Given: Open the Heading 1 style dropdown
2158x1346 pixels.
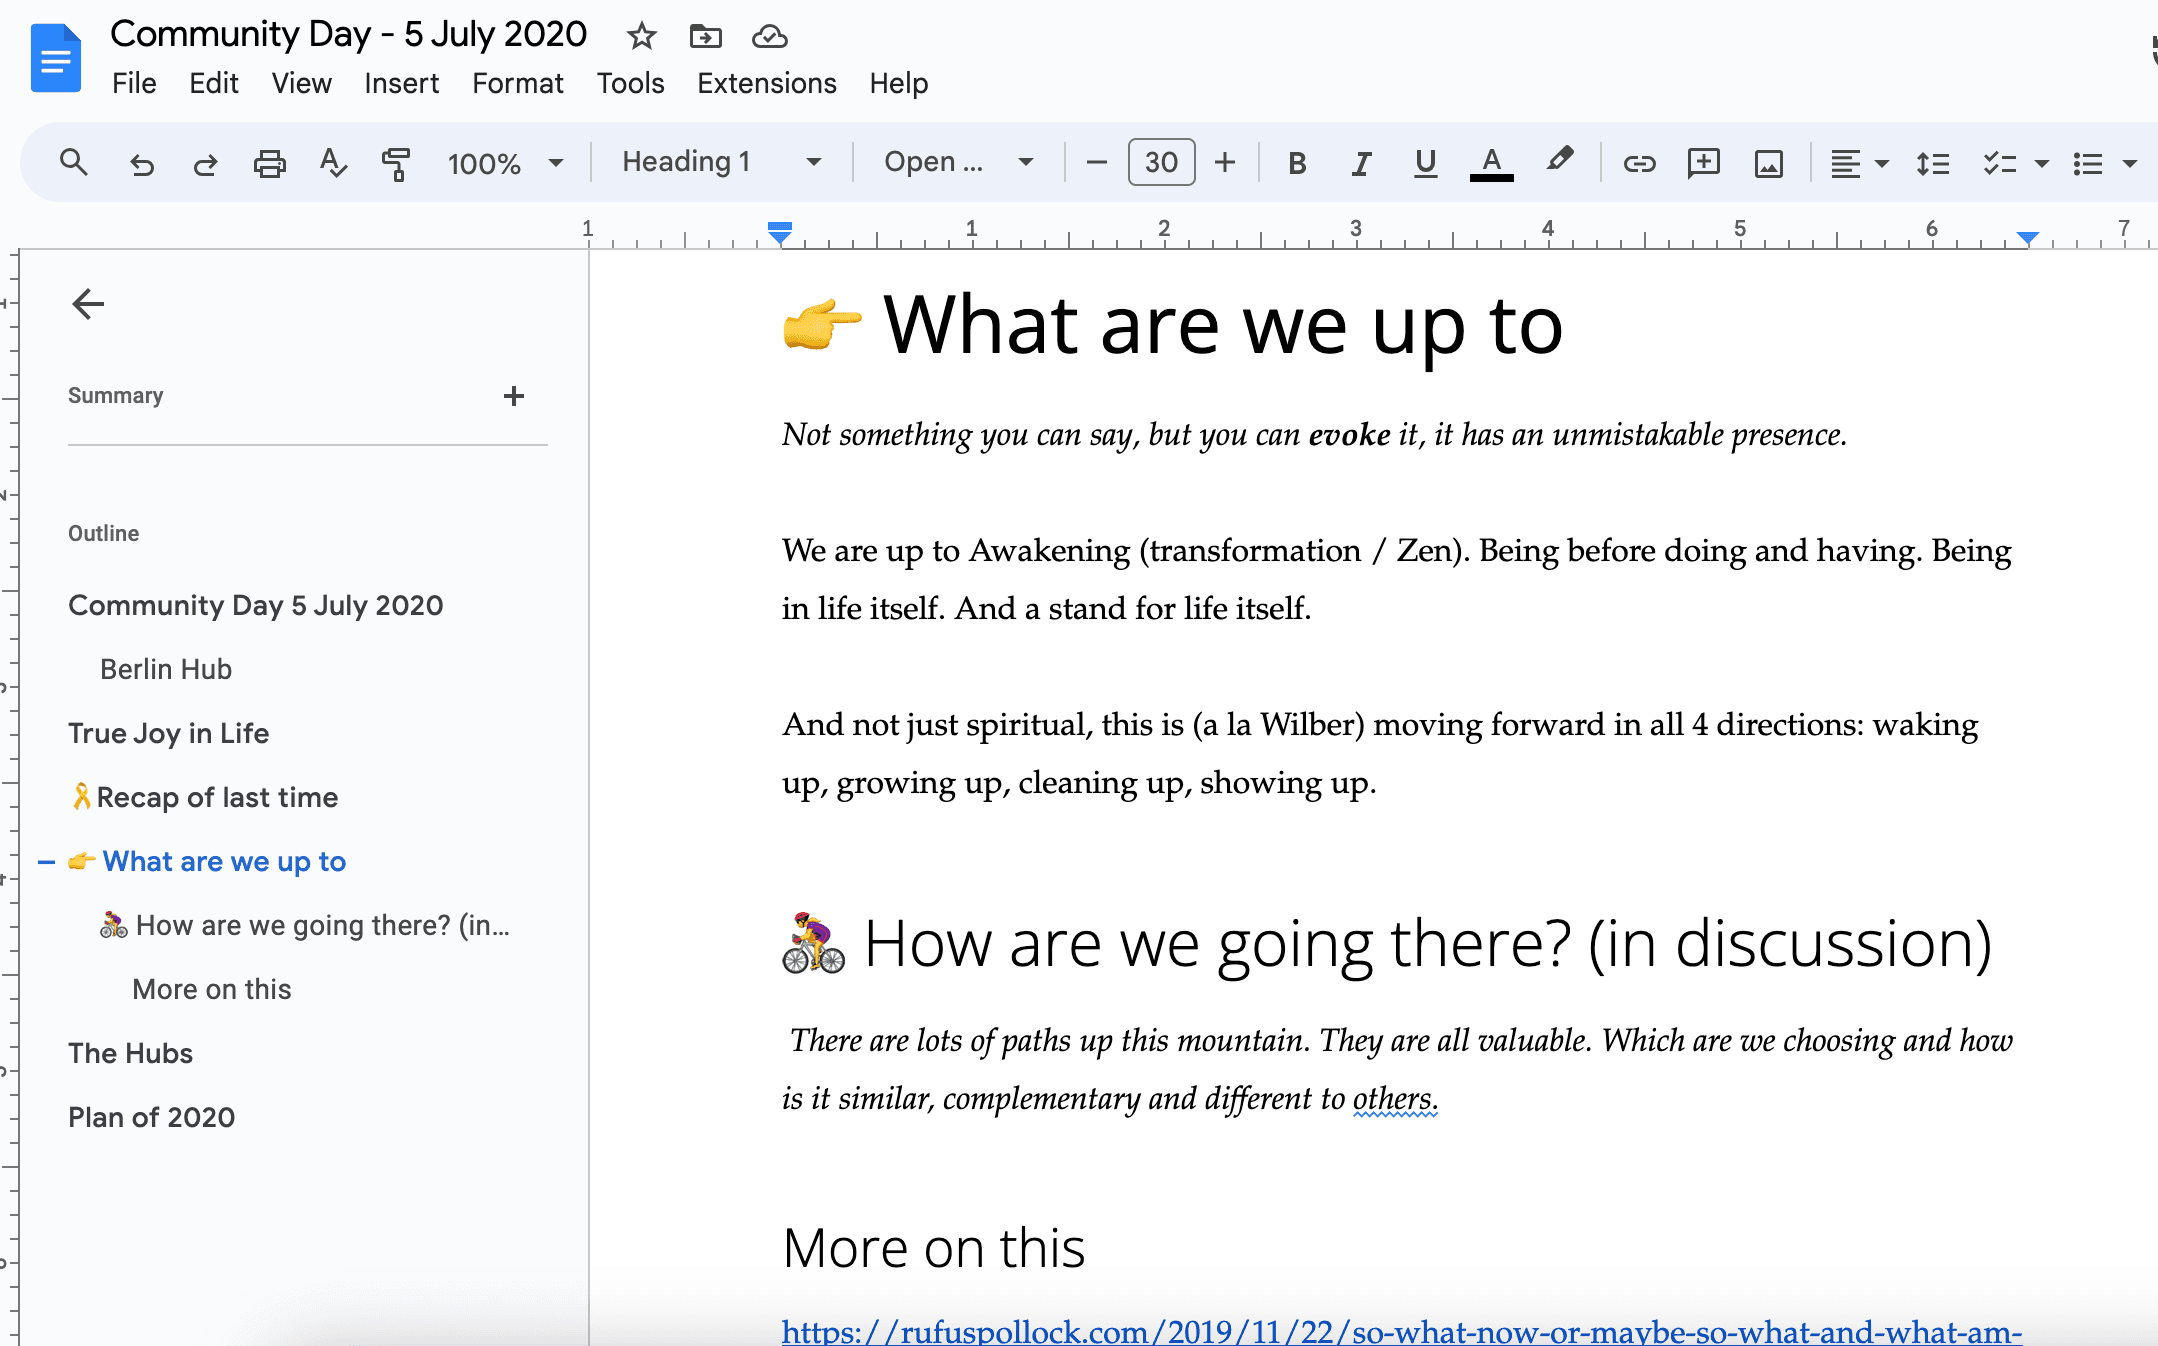Looking at the screenshot, I should tap(720, 162).
